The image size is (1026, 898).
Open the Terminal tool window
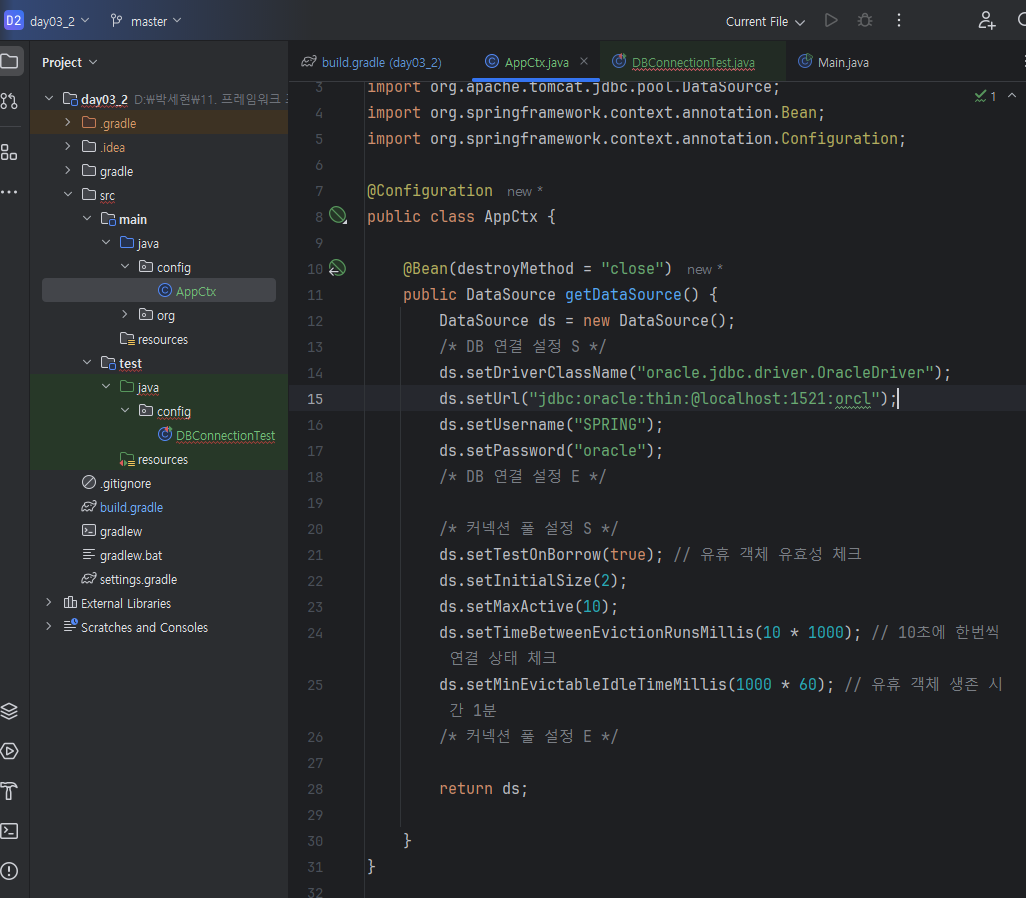(9, 831)
